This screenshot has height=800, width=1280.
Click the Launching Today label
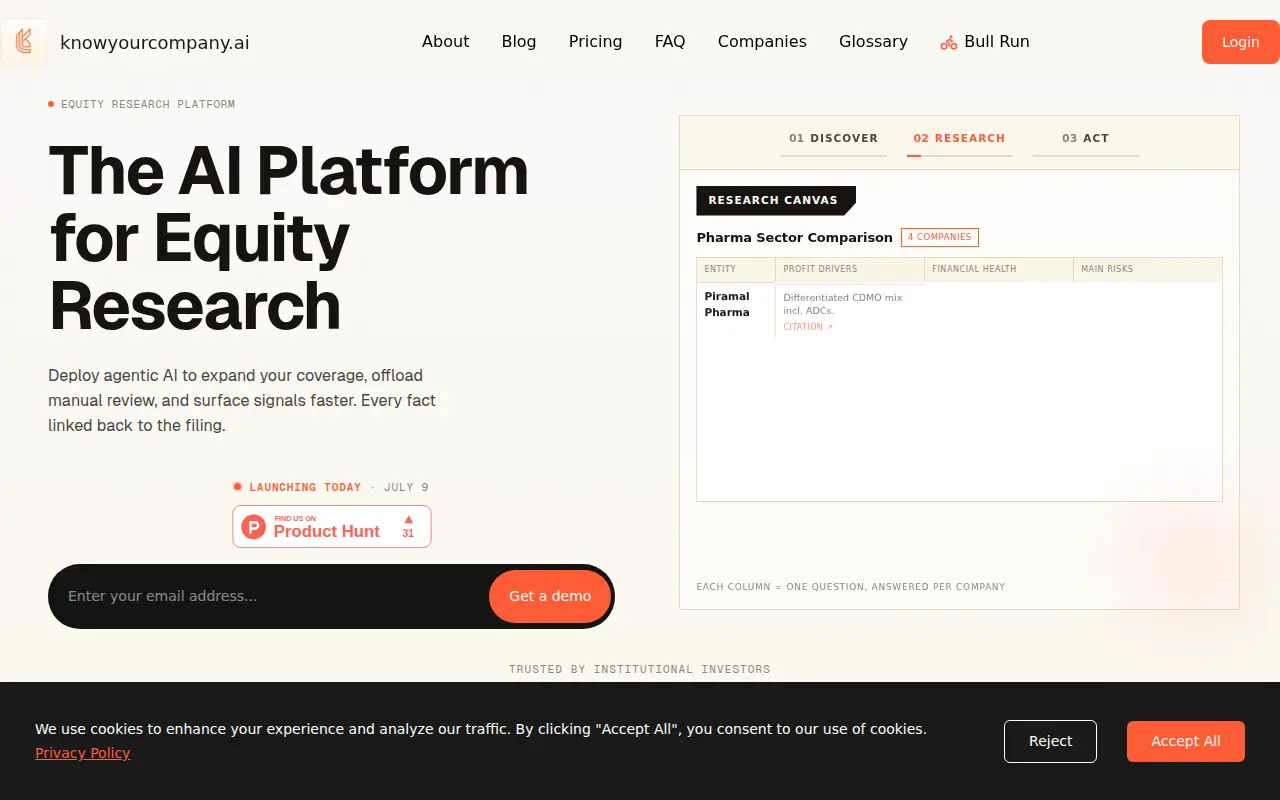pyautogui.click(x=305, y=487)
